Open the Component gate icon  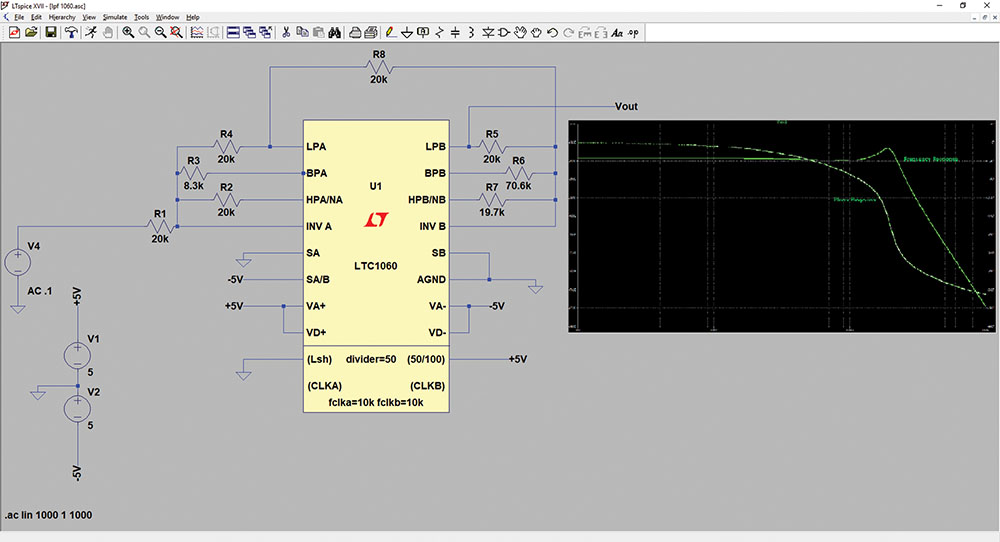(x=504, y=33)
